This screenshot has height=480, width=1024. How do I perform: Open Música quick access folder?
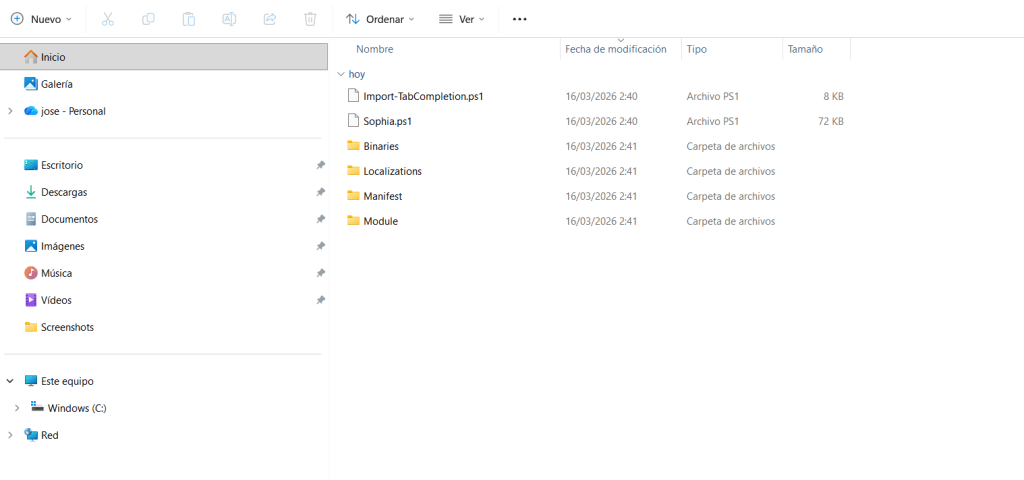pyautogui.click(x=56, y=273)
